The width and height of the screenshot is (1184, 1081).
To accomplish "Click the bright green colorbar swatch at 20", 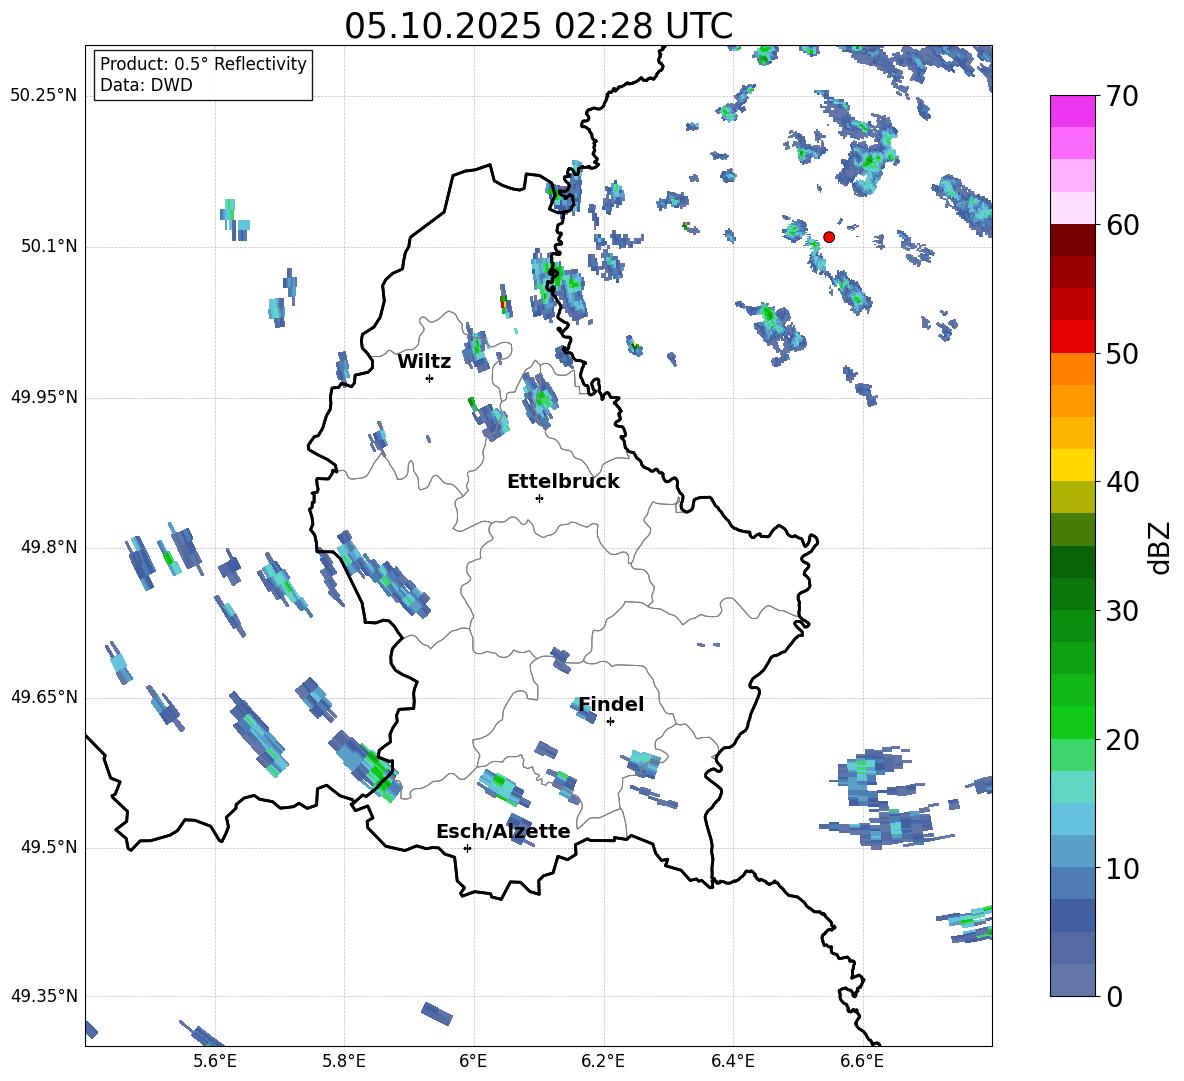I will (x=1072, y=722).
